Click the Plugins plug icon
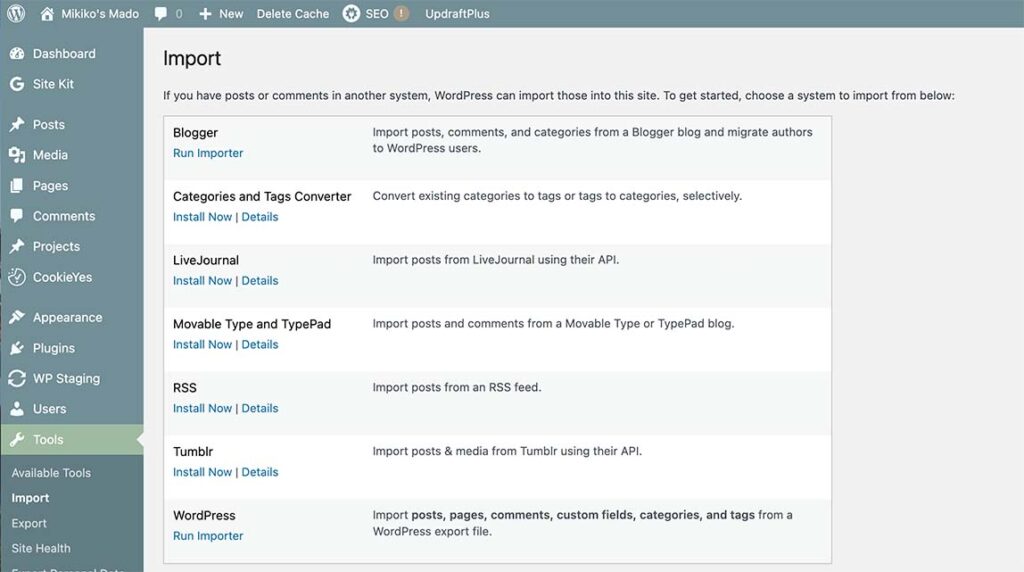Screen dimensions: 1024x572 [17, 348]
